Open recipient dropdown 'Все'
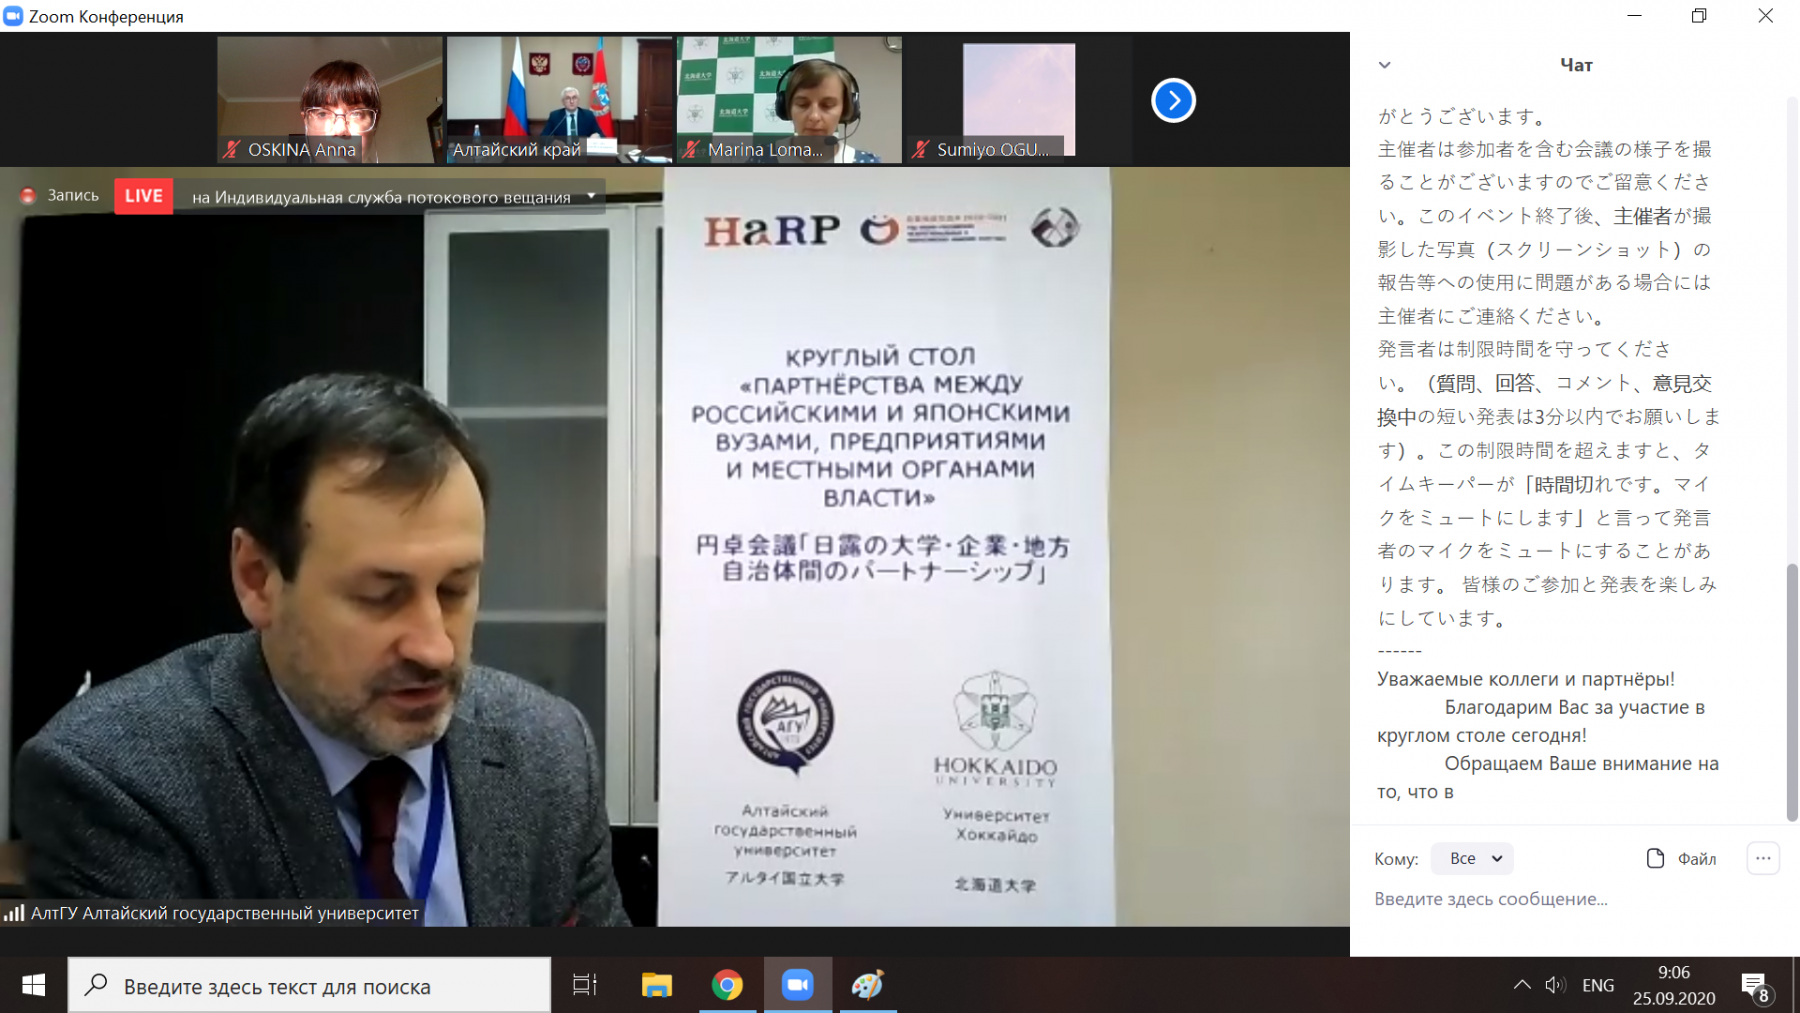 coord(1472,858)
